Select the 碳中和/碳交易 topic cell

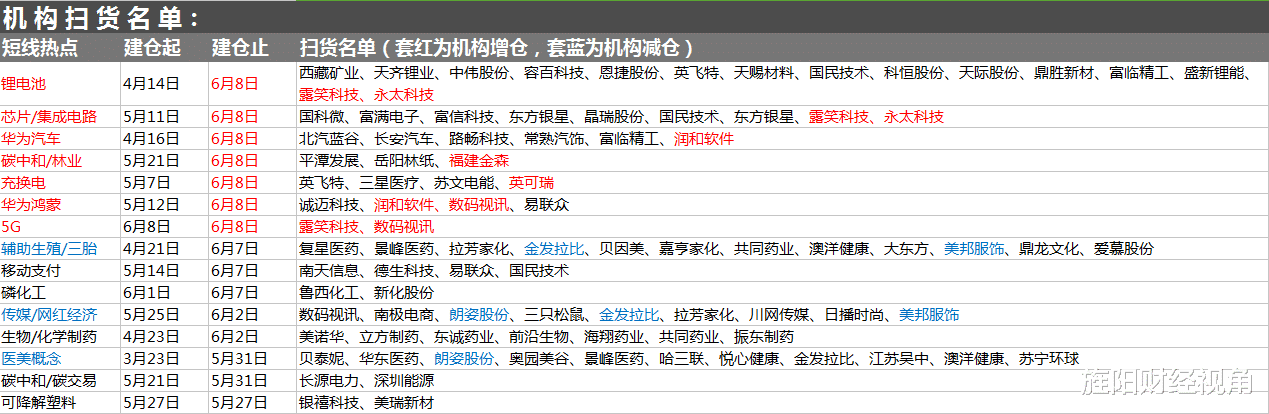click(x=47, y=380)
